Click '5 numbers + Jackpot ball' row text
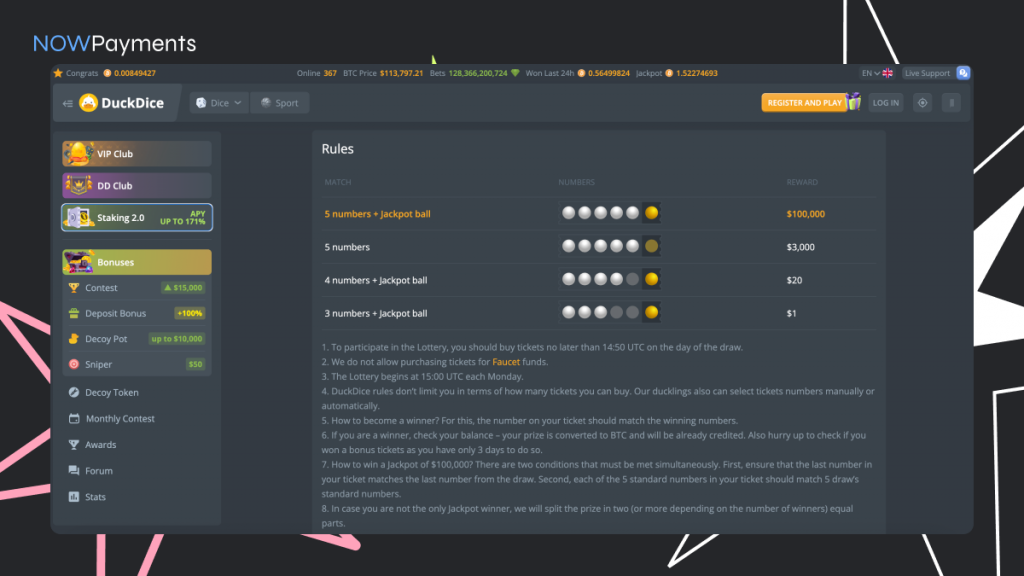 pyautogui.click(x=377, y=214)
